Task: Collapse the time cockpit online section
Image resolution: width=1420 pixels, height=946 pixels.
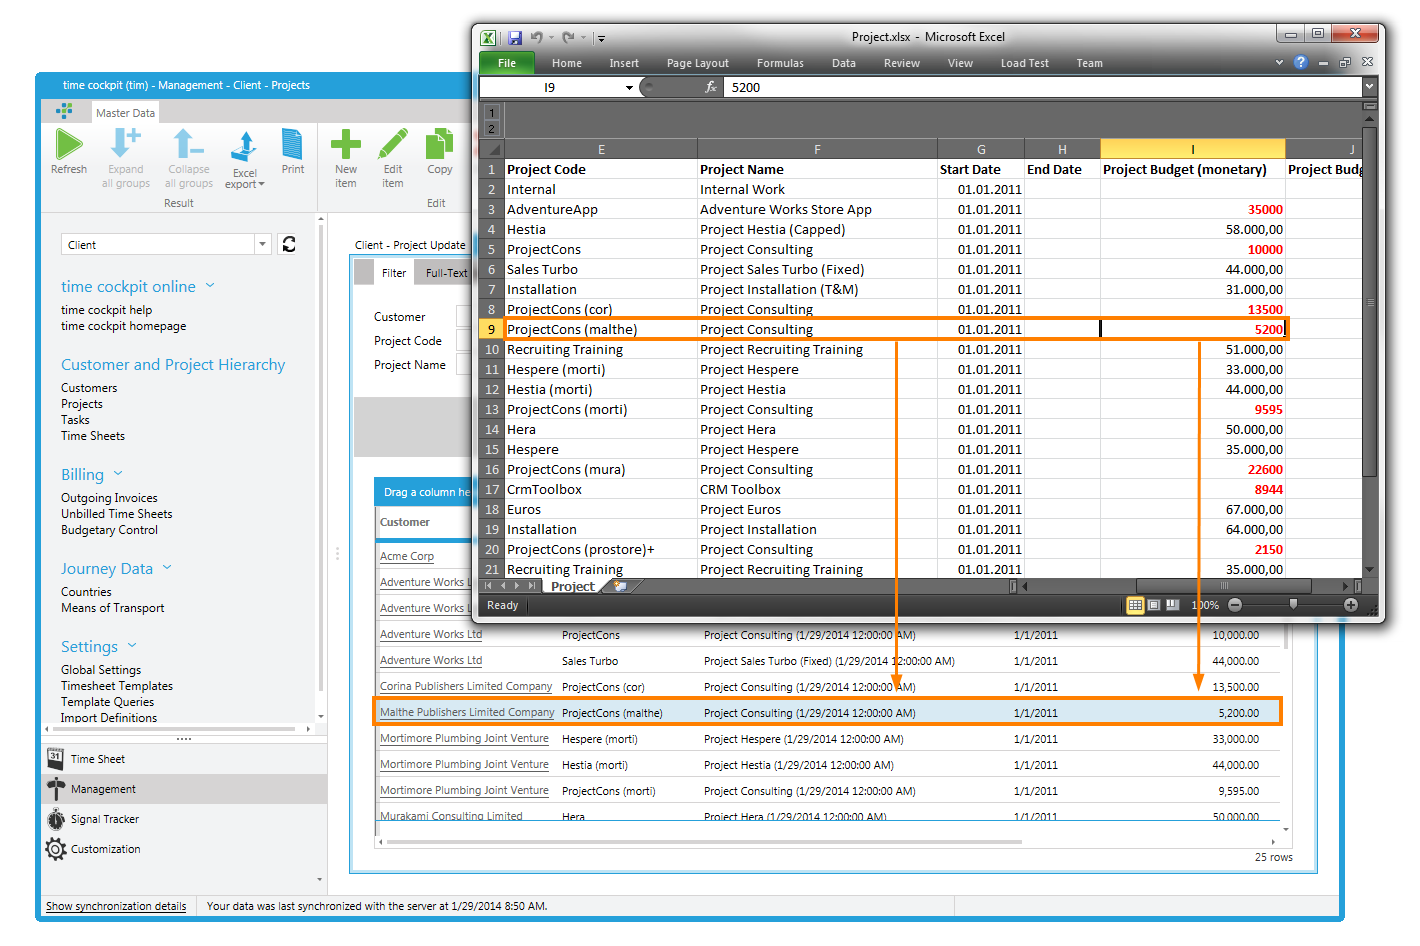Action: (x=211, y=286)
